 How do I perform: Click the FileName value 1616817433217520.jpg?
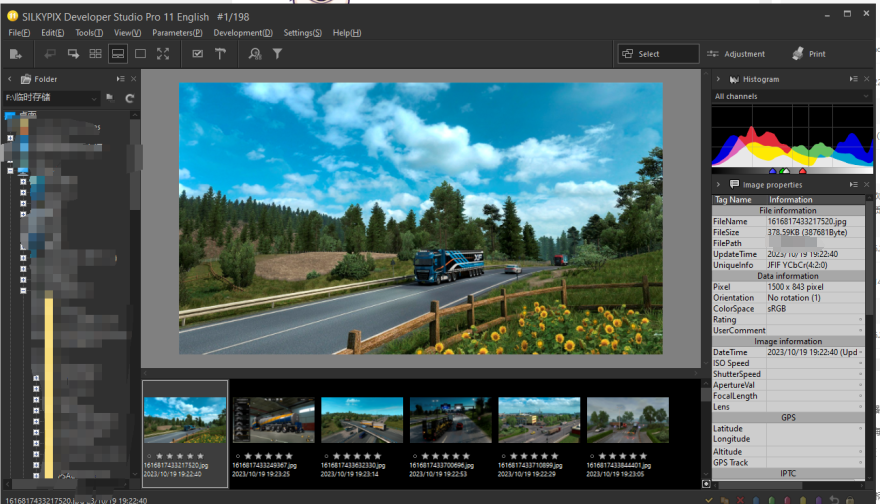point(806,222)
